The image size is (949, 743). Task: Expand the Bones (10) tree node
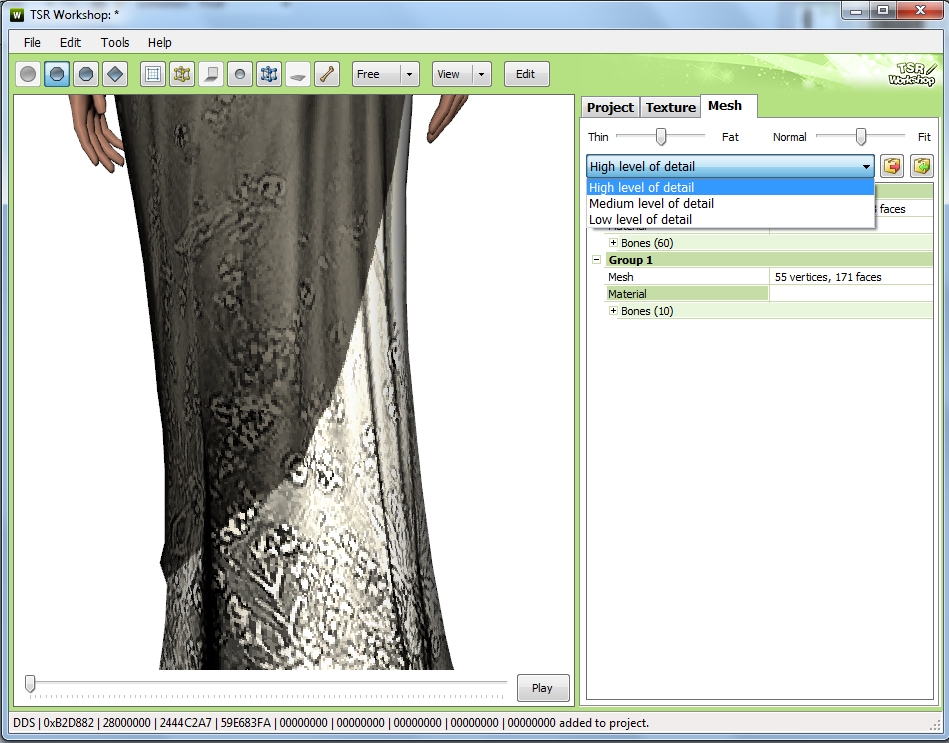pos(613,311)
